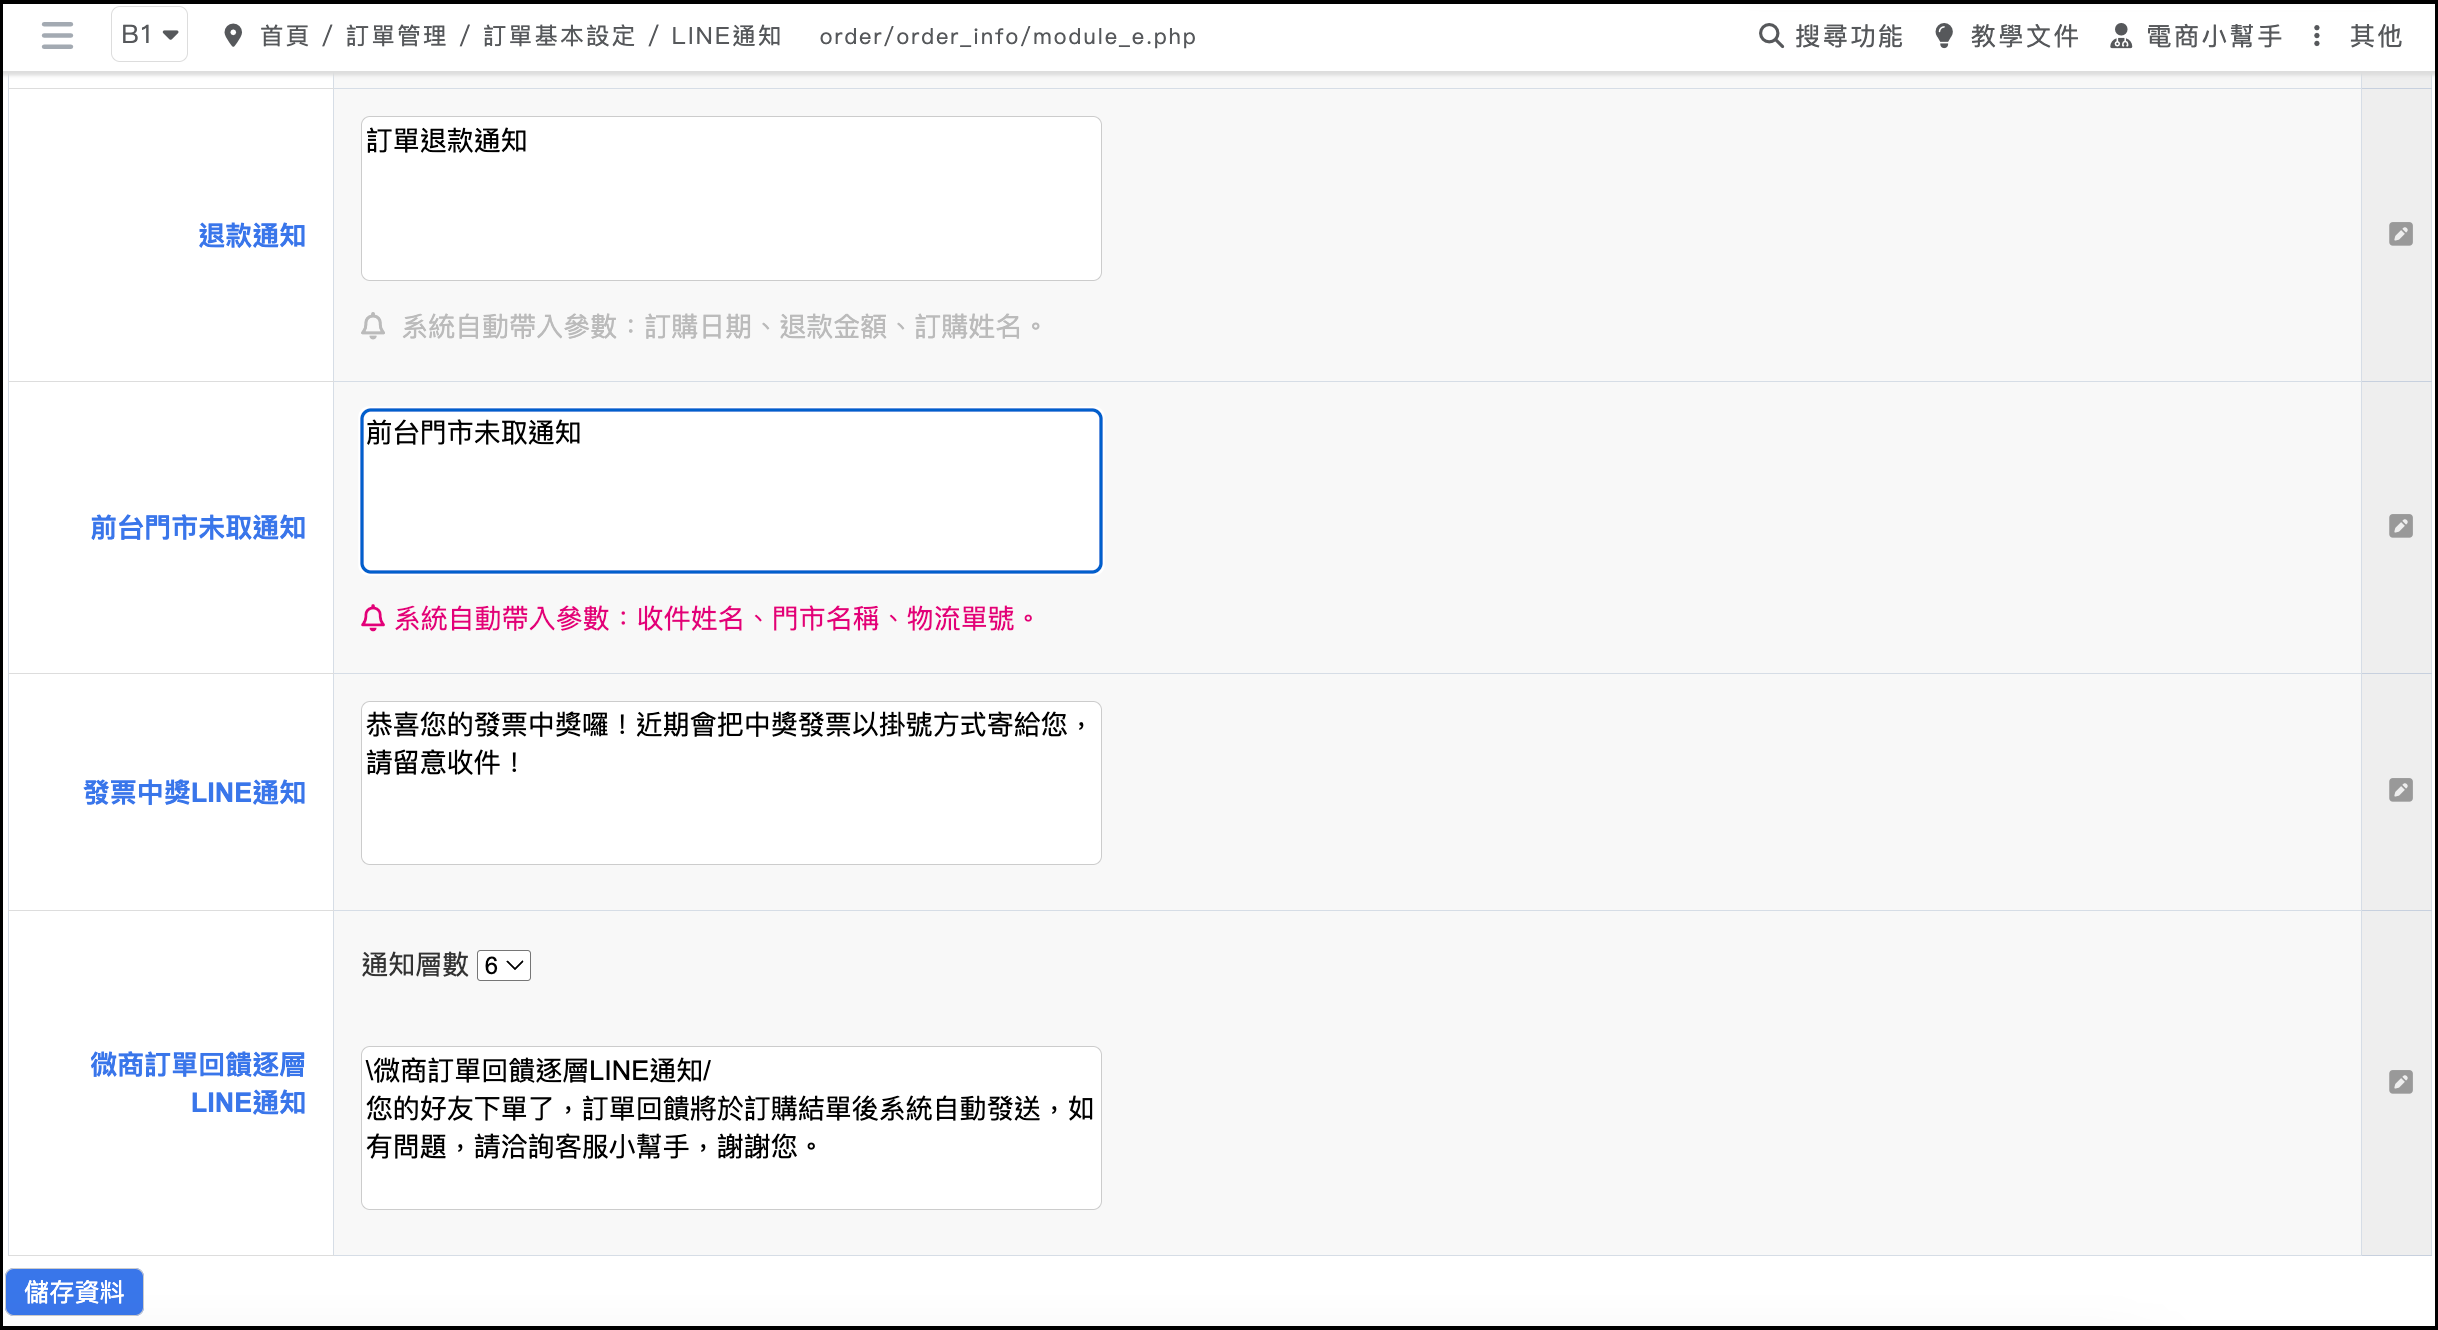The image size is (2438, 1330).
Task: Click the order/order_info/module_e.php path text
Action: 1008,37
